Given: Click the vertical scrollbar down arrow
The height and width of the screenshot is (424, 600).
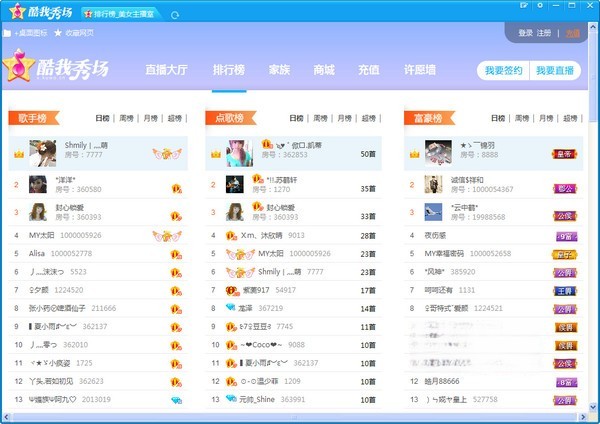Looking at the screenshot, I should point(593,407).
